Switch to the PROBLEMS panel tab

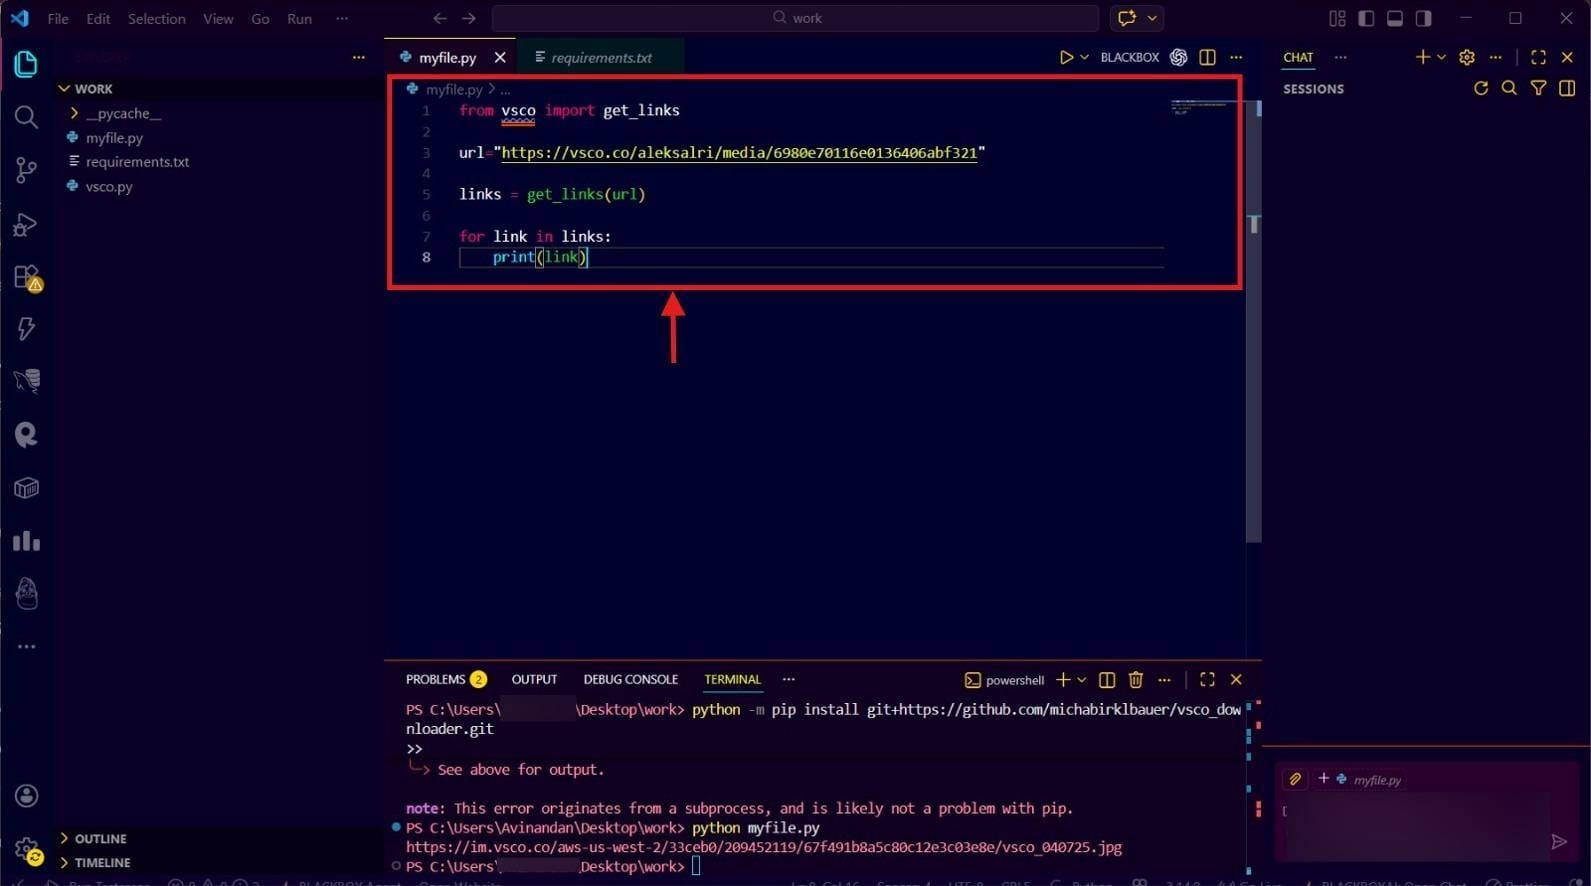tap(445, 679)
